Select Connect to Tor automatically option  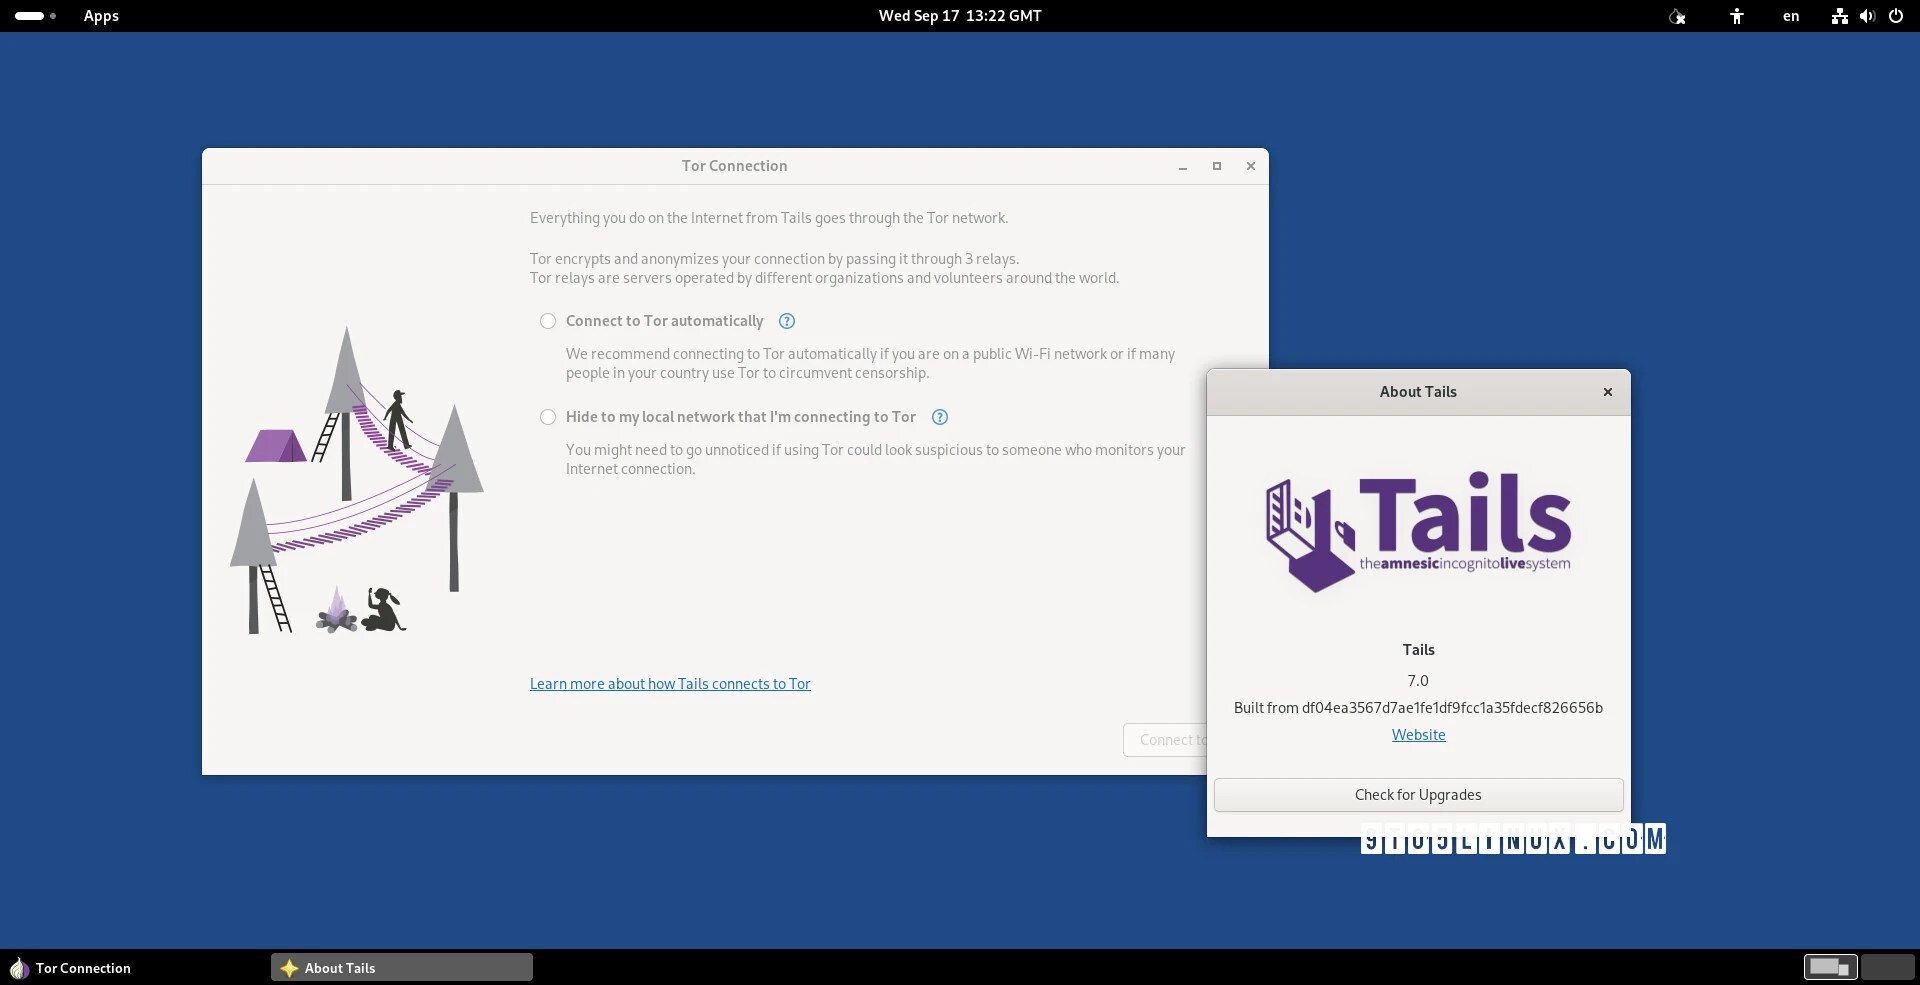pyautogui.click(x=548, y=321)
